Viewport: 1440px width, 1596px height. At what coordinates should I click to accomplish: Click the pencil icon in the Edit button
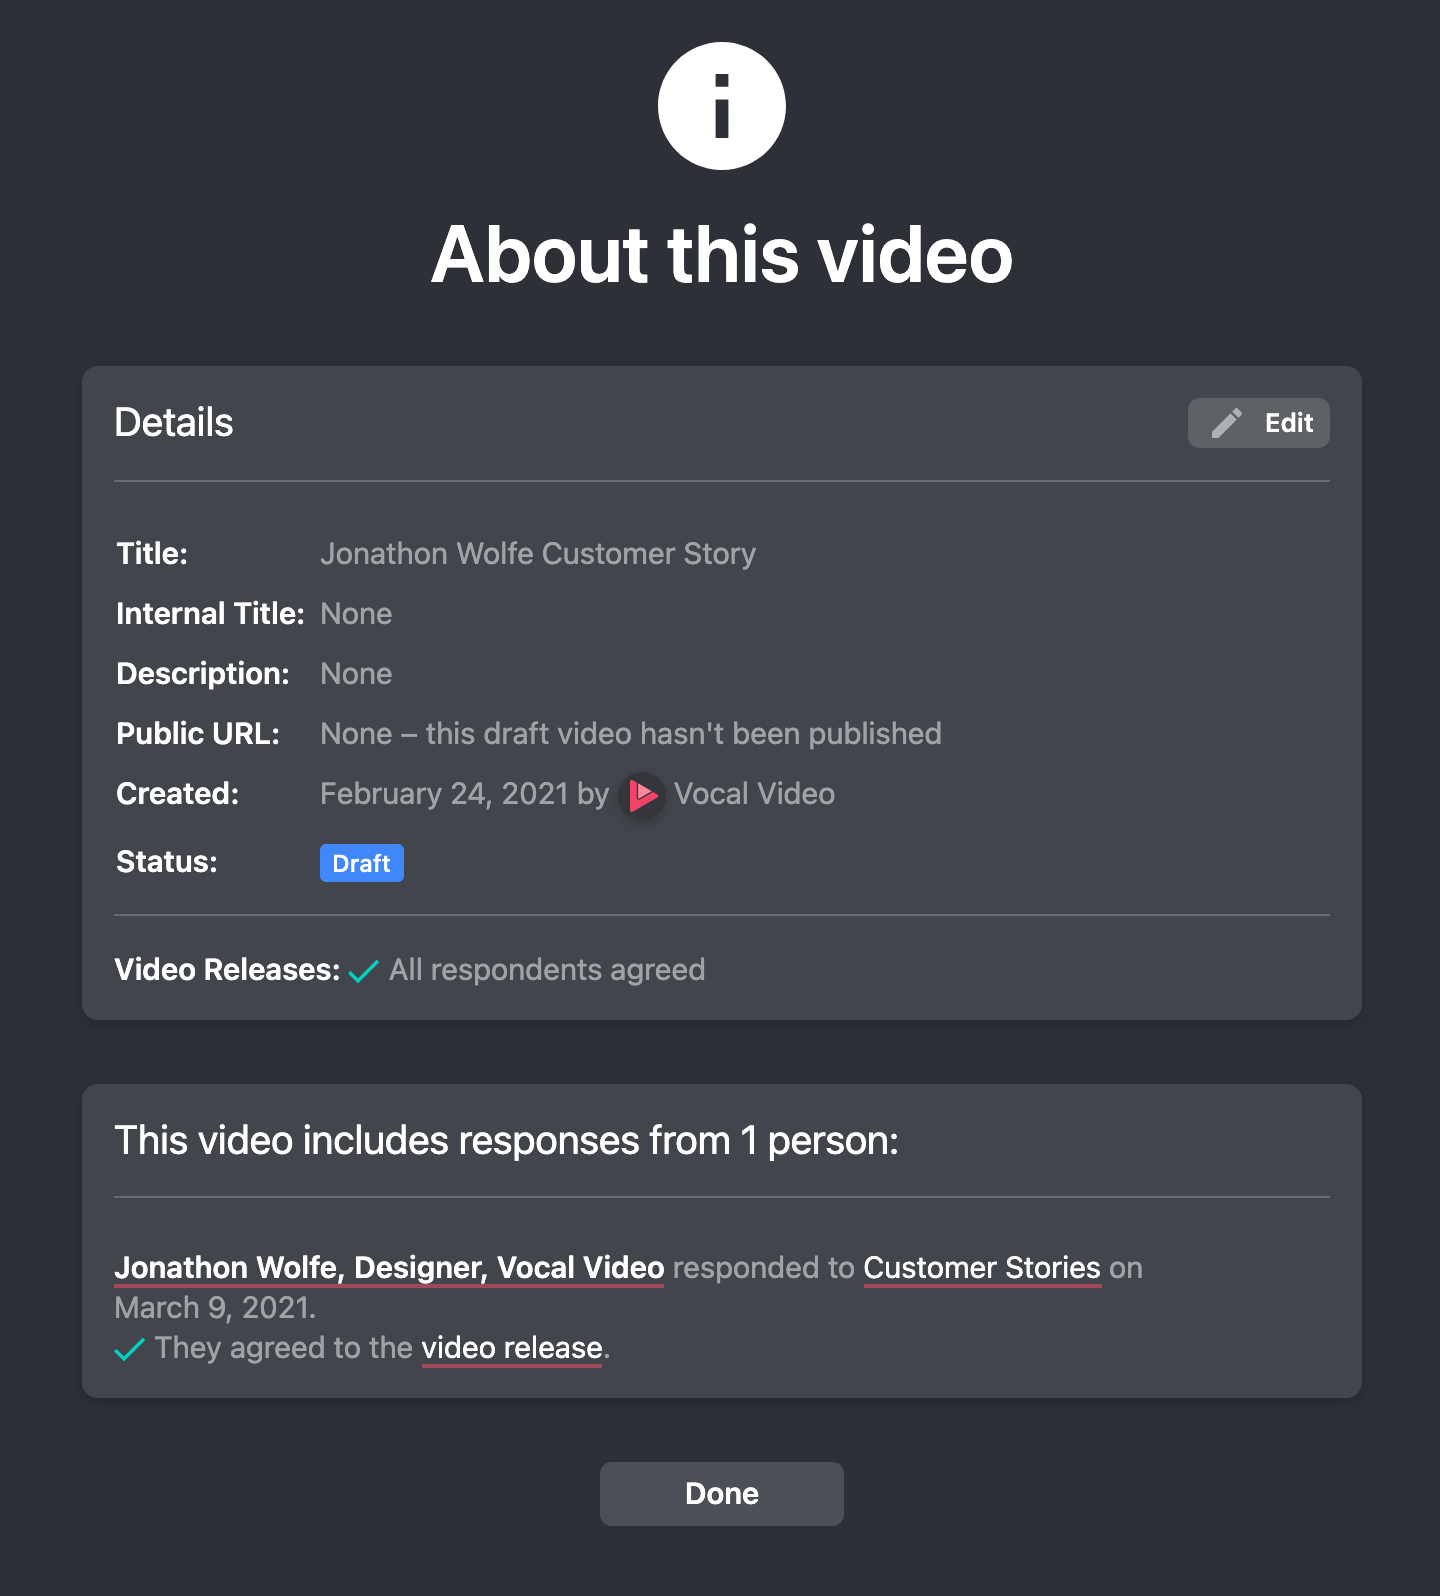pos(1226,423)
